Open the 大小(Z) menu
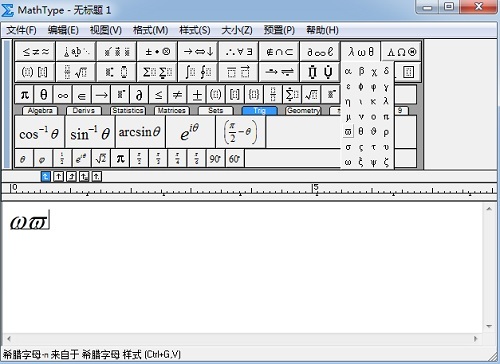The width and height of the screenshot is (500, 364). pyautogui.click(x=237, y=30)
